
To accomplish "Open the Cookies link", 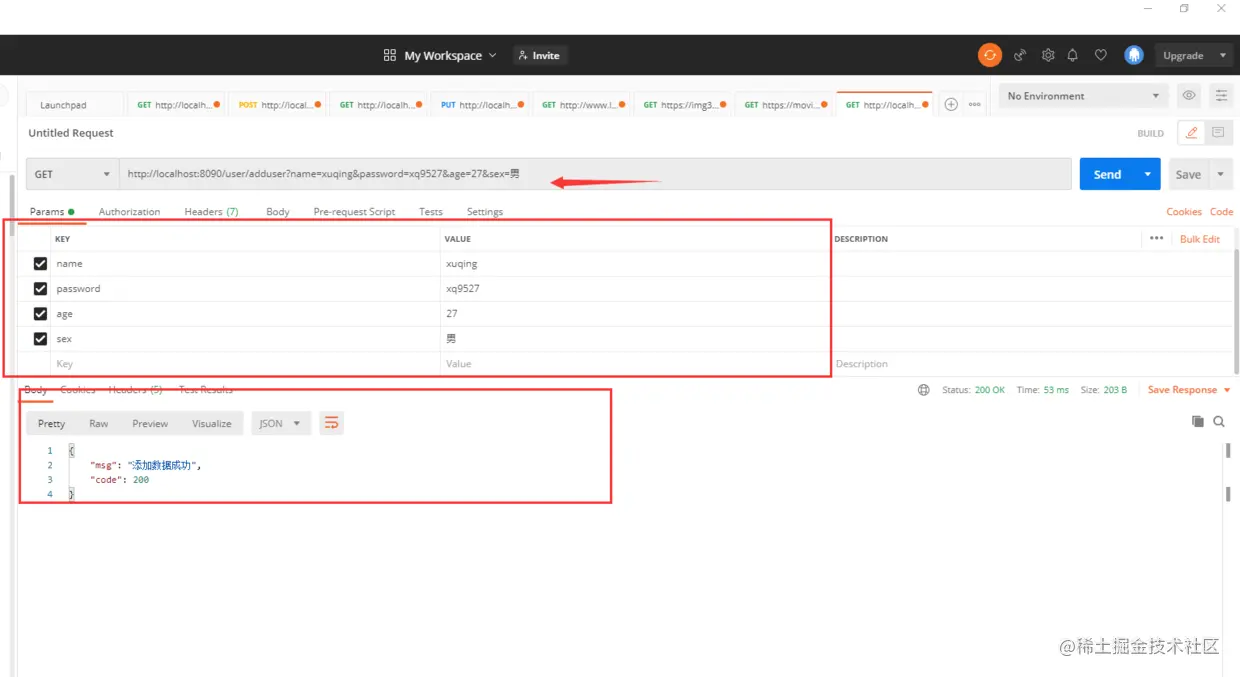I will (x=1184, y=212).
